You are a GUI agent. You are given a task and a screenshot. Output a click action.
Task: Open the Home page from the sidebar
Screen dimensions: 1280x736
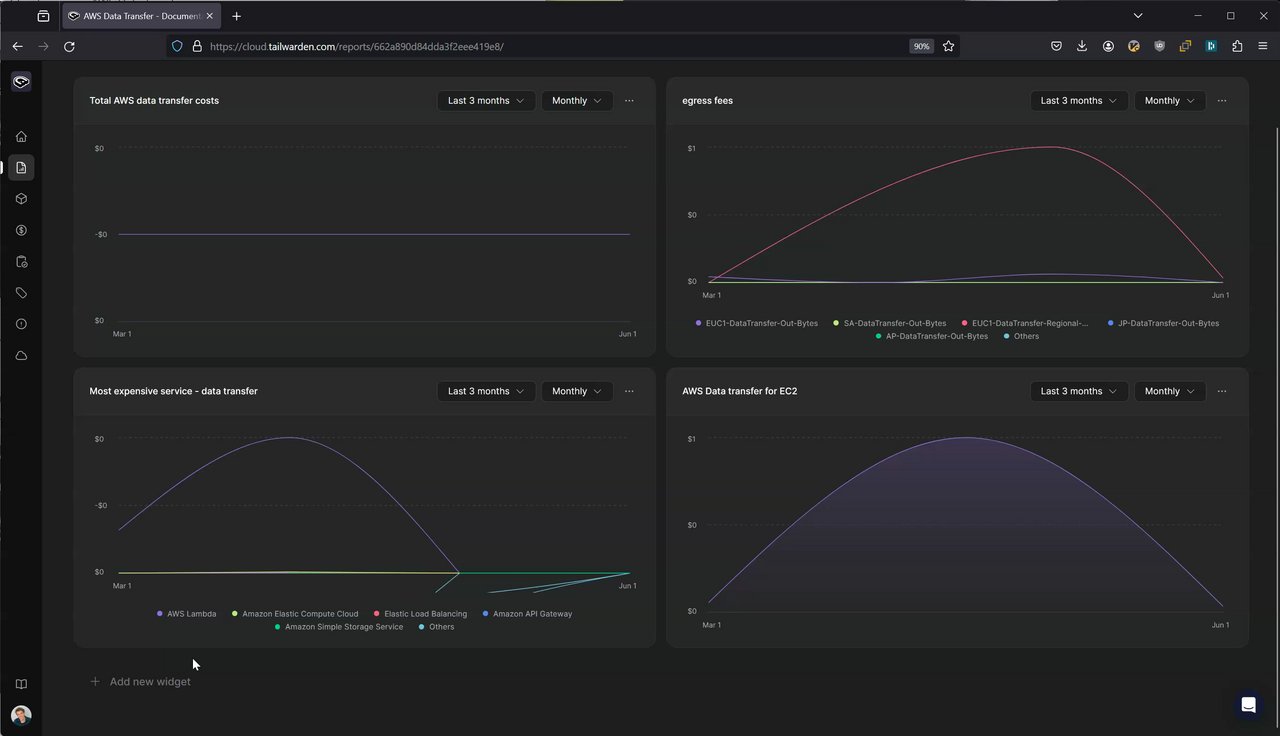[x=21, y=136]
